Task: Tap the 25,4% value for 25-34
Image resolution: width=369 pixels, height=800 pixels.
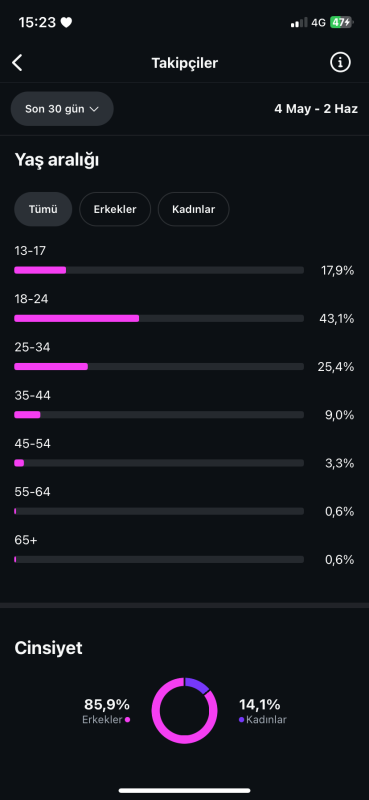Action: coord(336,367)
